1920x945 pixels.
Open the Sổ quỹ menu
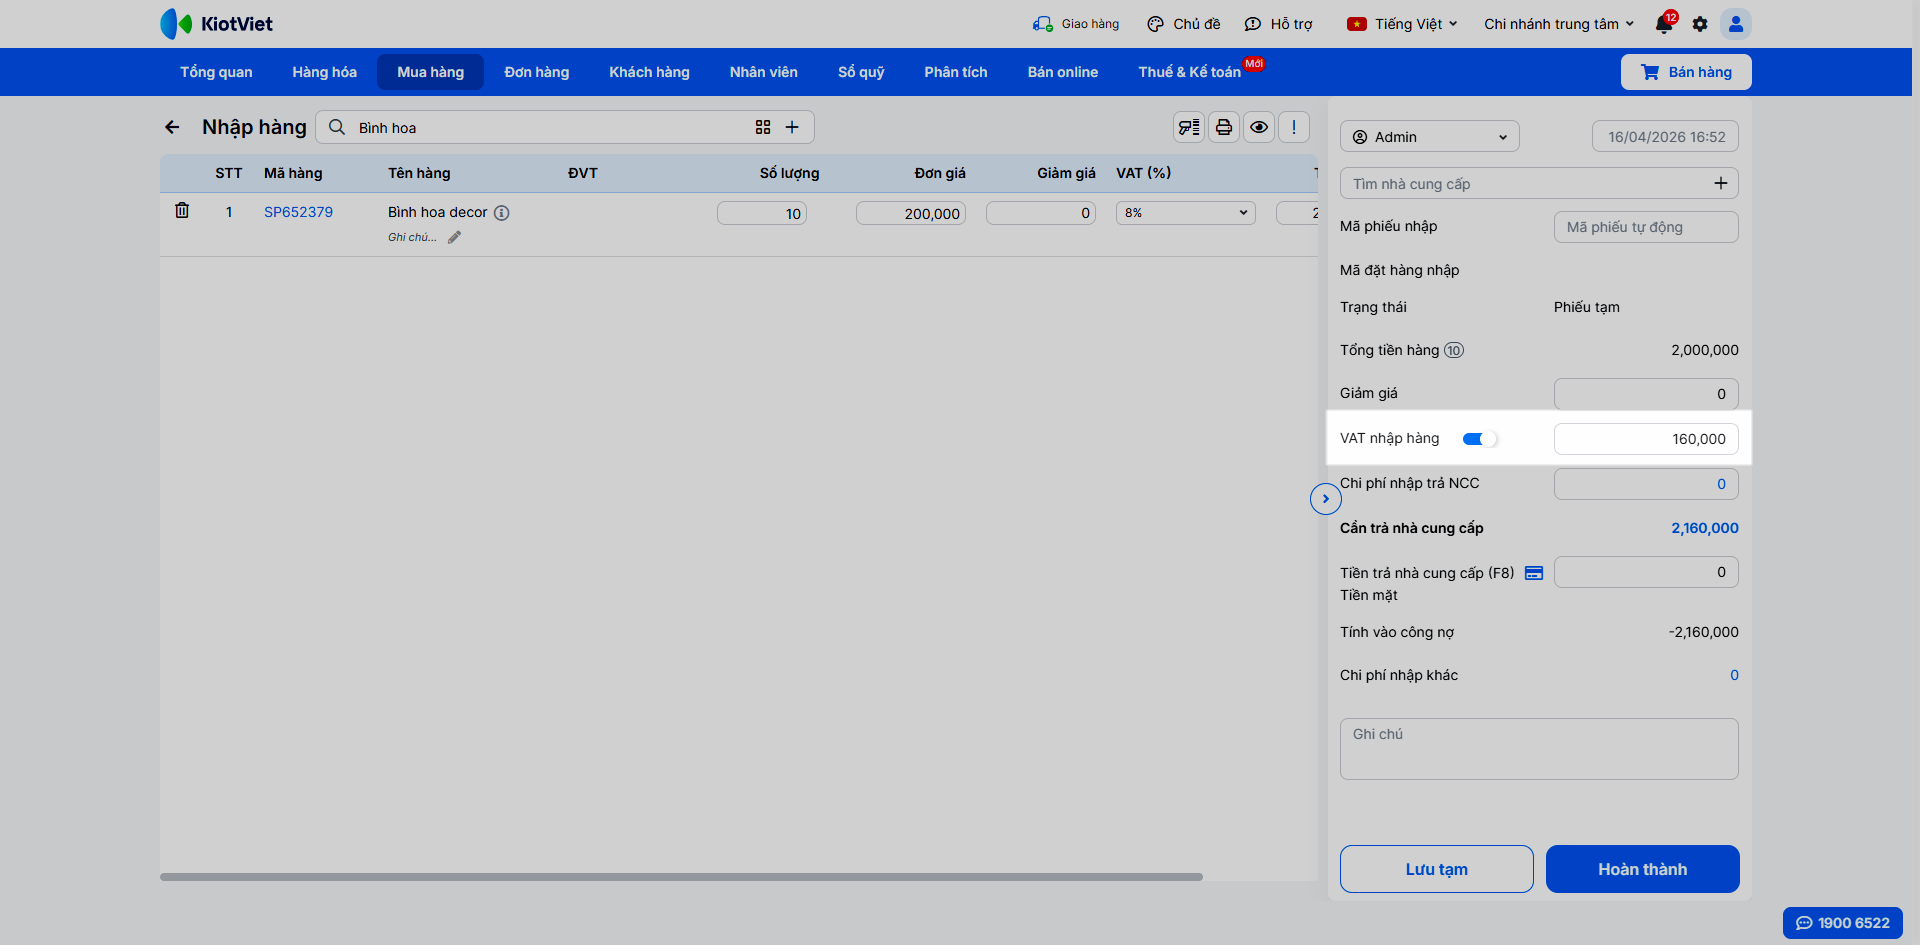[861, 72]
